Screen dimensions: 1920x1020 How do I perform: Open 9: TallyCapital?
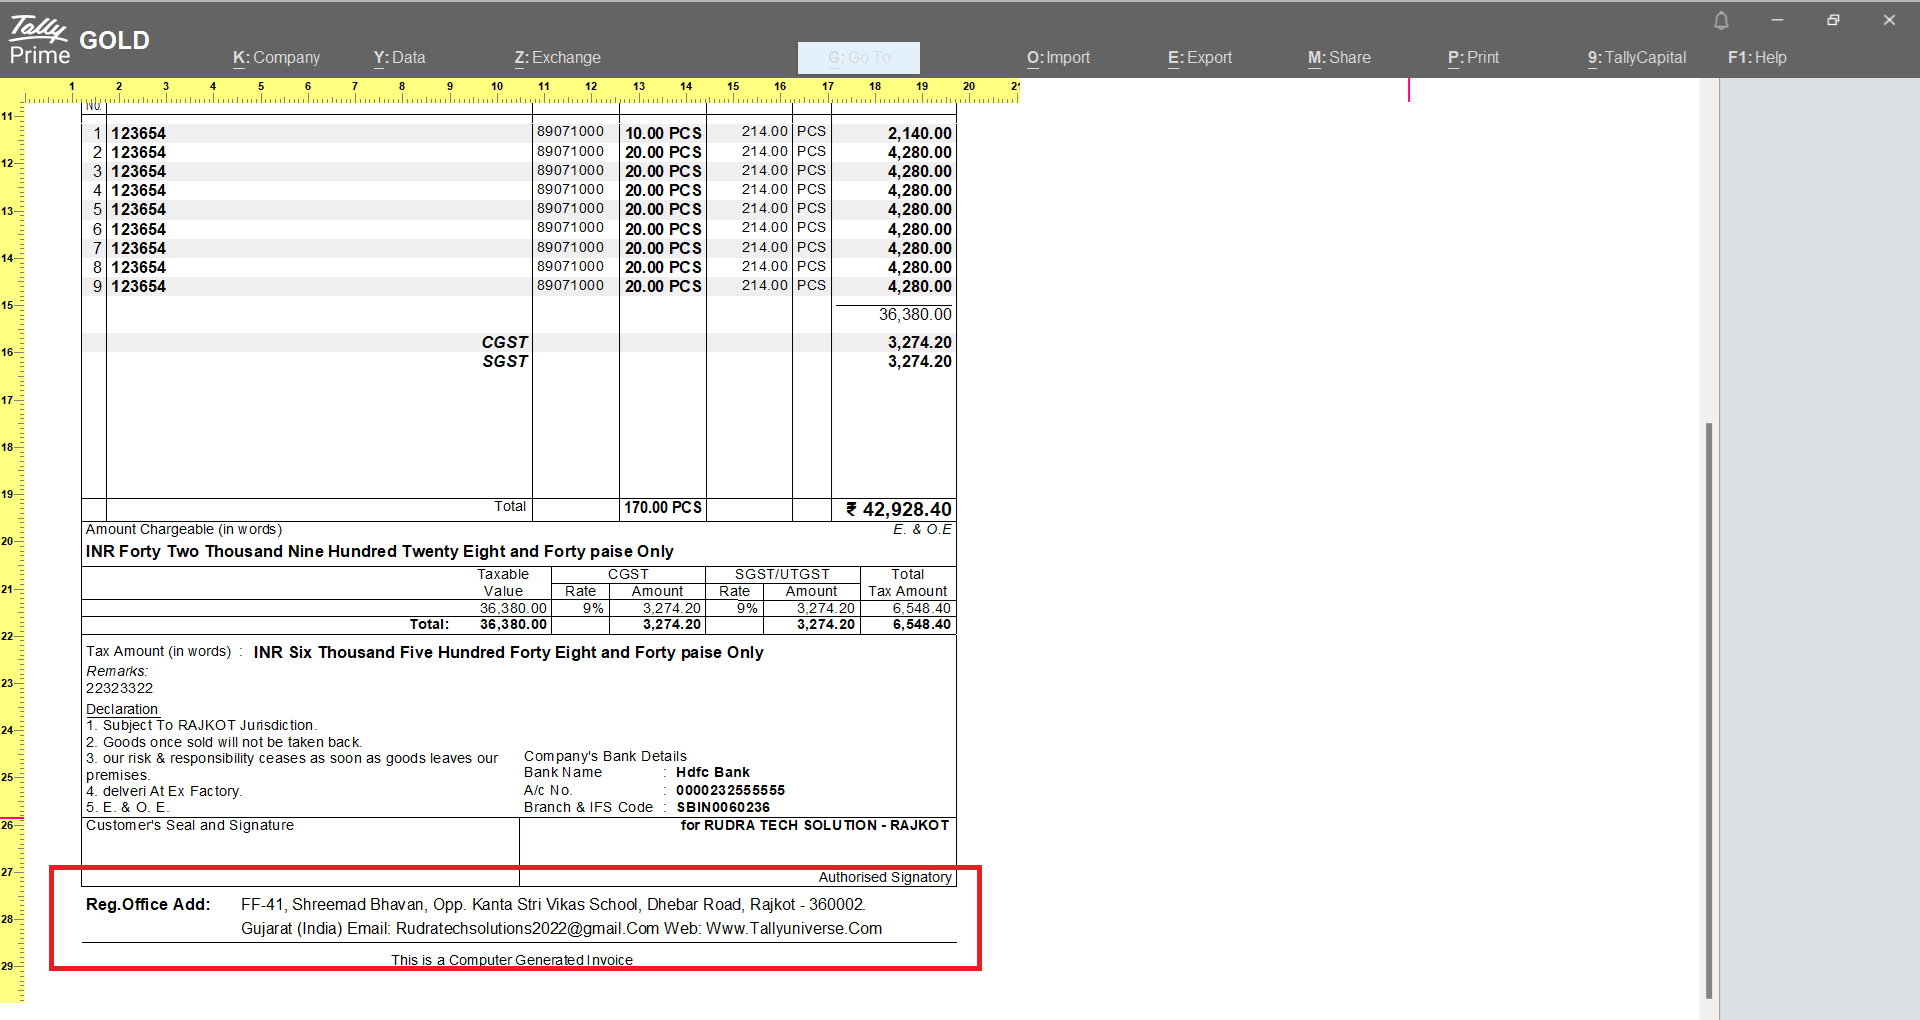(1636, 58)
